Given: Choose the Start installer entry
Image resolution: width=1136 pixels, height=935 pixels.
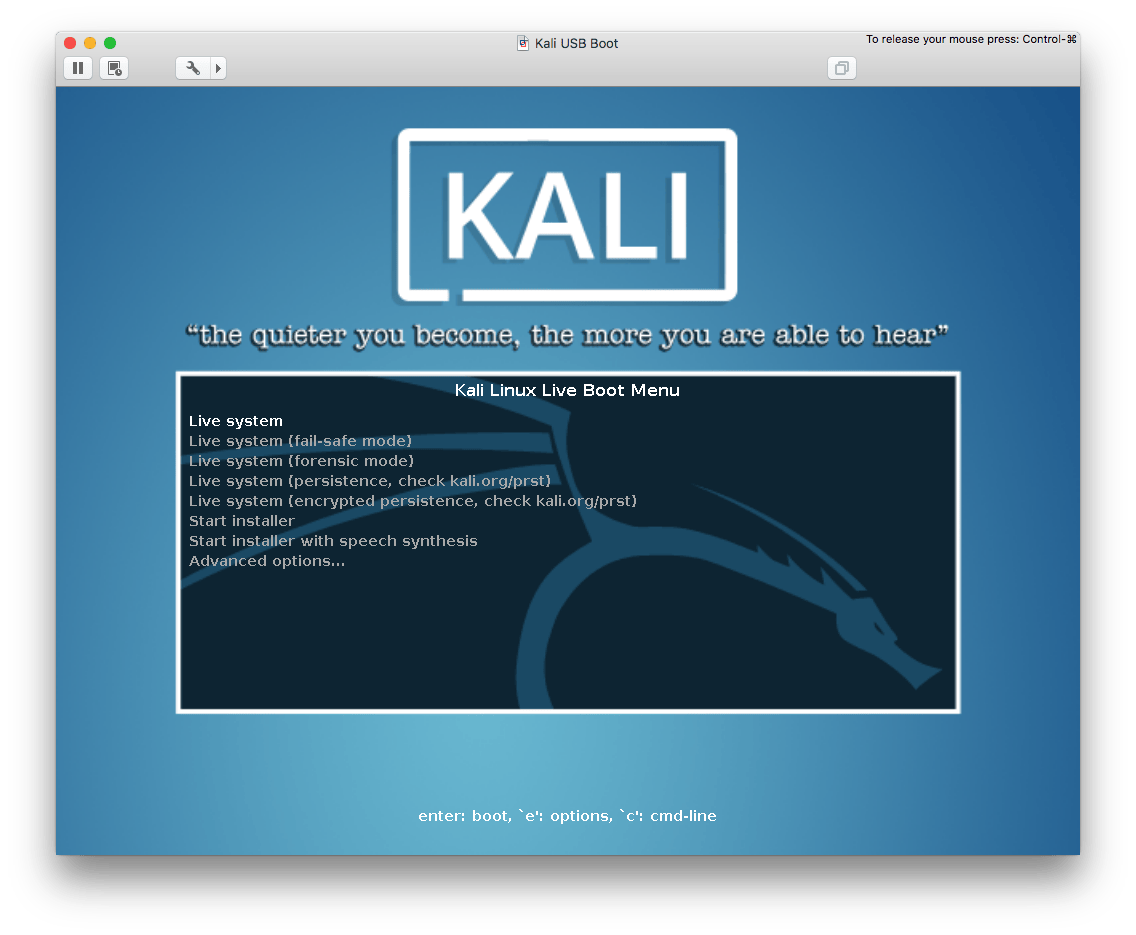Looking at the screenshot, I should pos(242,521).
